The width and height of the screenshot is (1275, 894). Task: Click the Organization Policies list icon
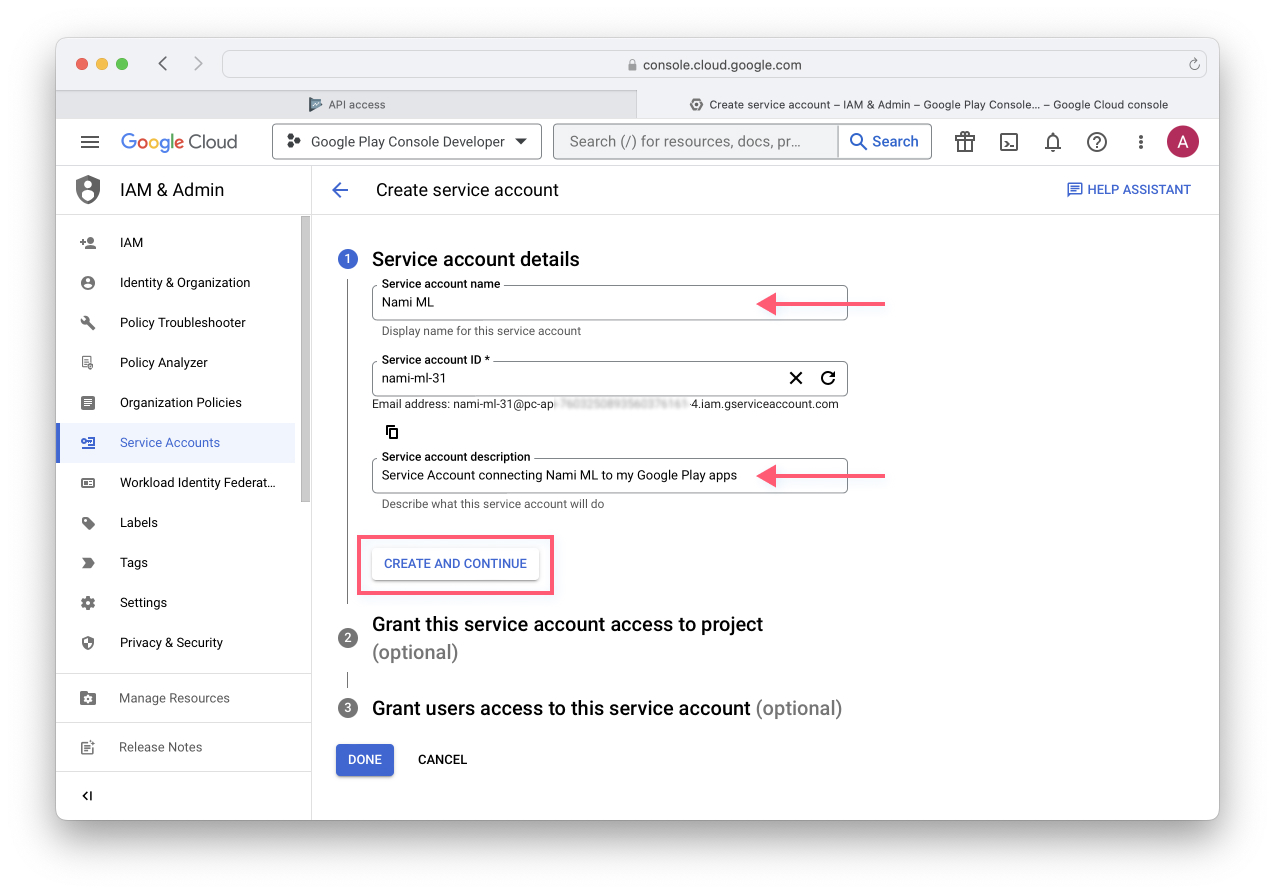pos(88,403)
